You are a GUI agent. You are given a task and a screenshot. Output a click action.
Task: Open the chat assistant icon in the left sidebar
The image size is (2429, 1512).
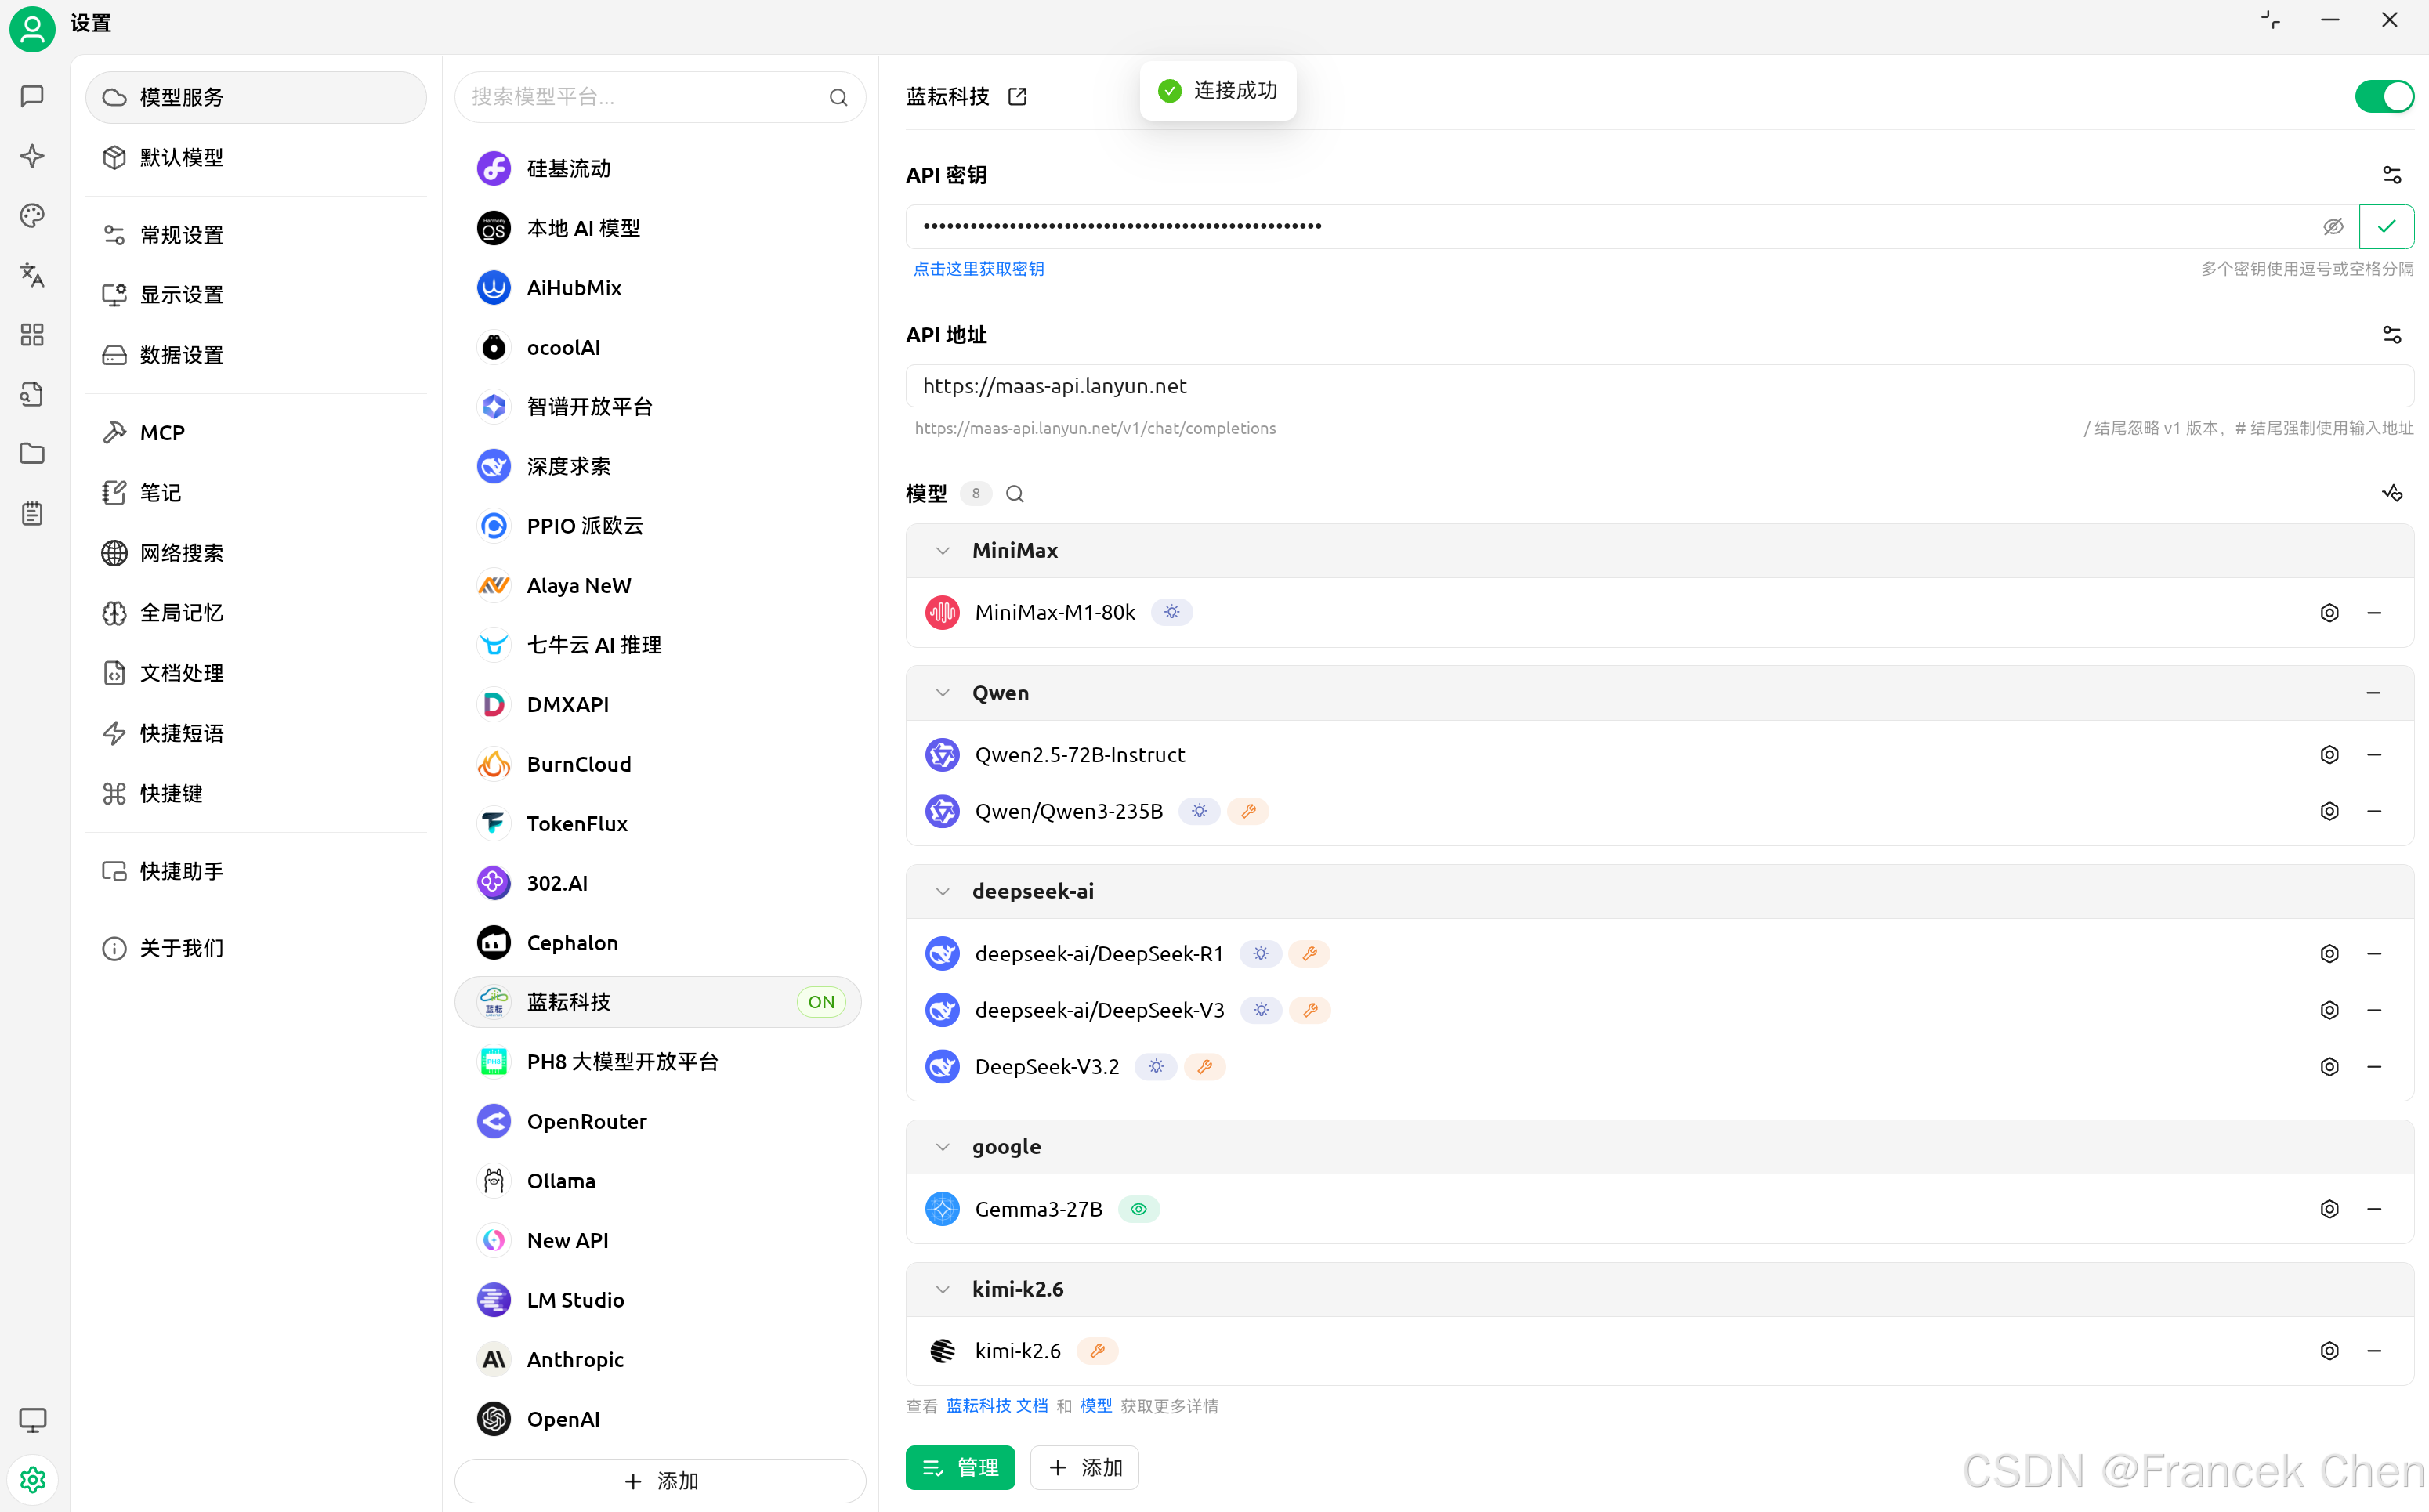(32, 96)
